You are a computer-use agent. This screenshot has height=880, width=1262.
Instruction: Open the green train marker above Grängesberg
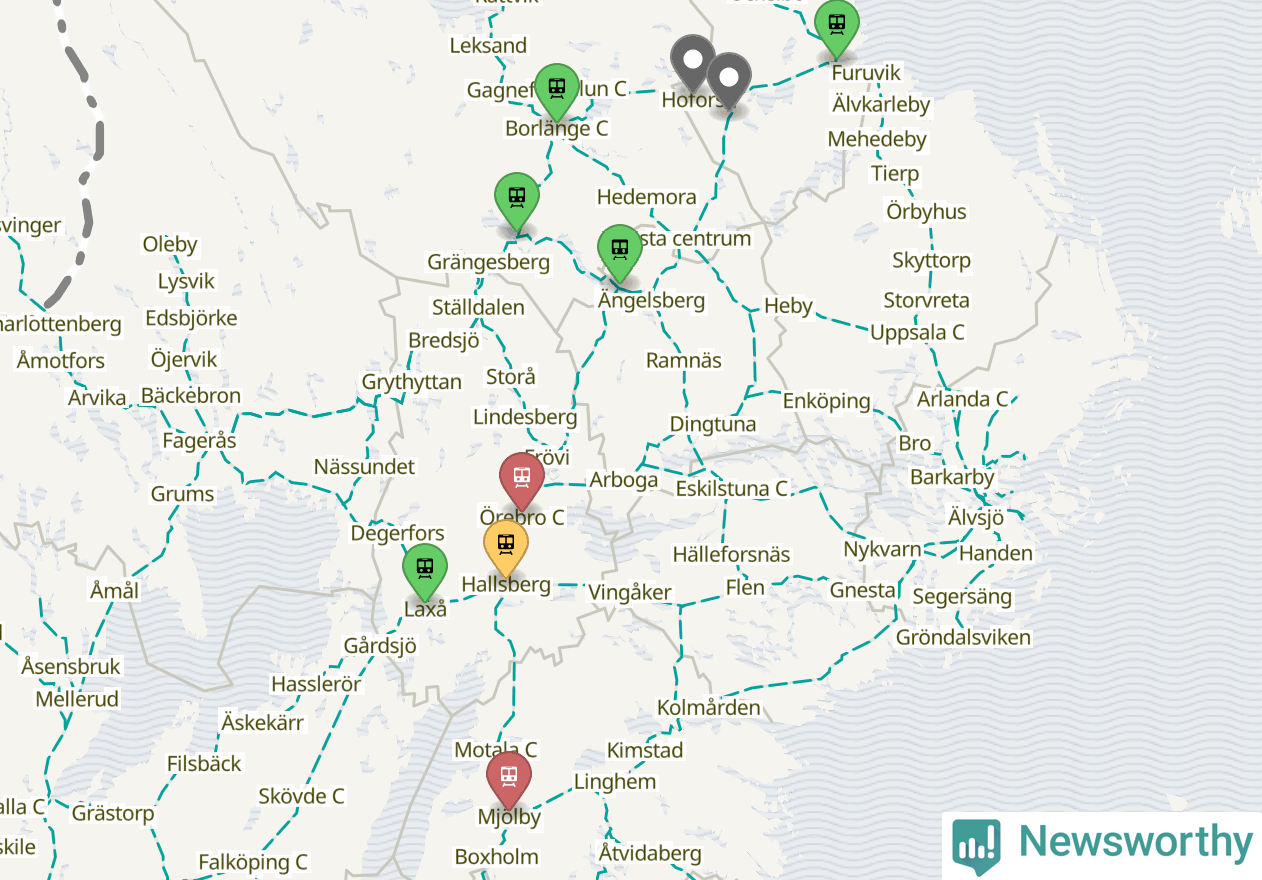pyautogui.click(x=517, y=202)
